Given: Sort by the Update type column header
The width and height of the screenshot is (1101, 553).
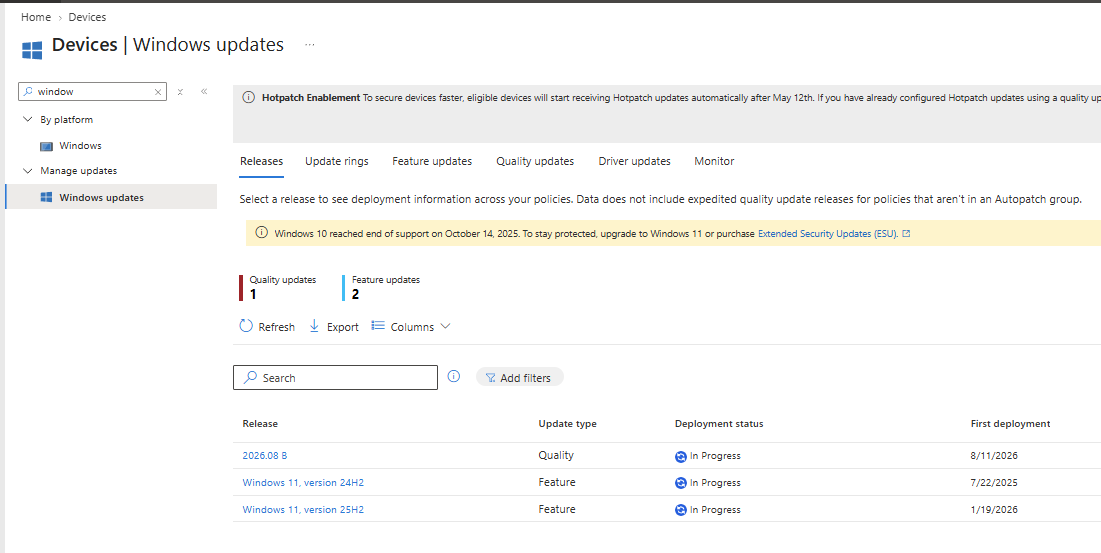Looking at the screenshot, I should [x=567, y=424].
